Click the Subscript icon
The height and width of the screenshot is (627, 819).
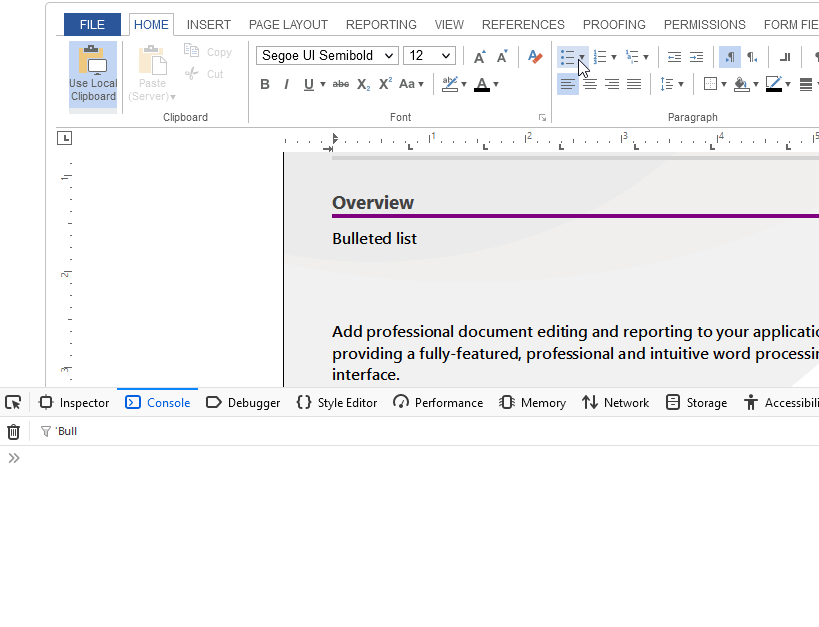[363, 85]
